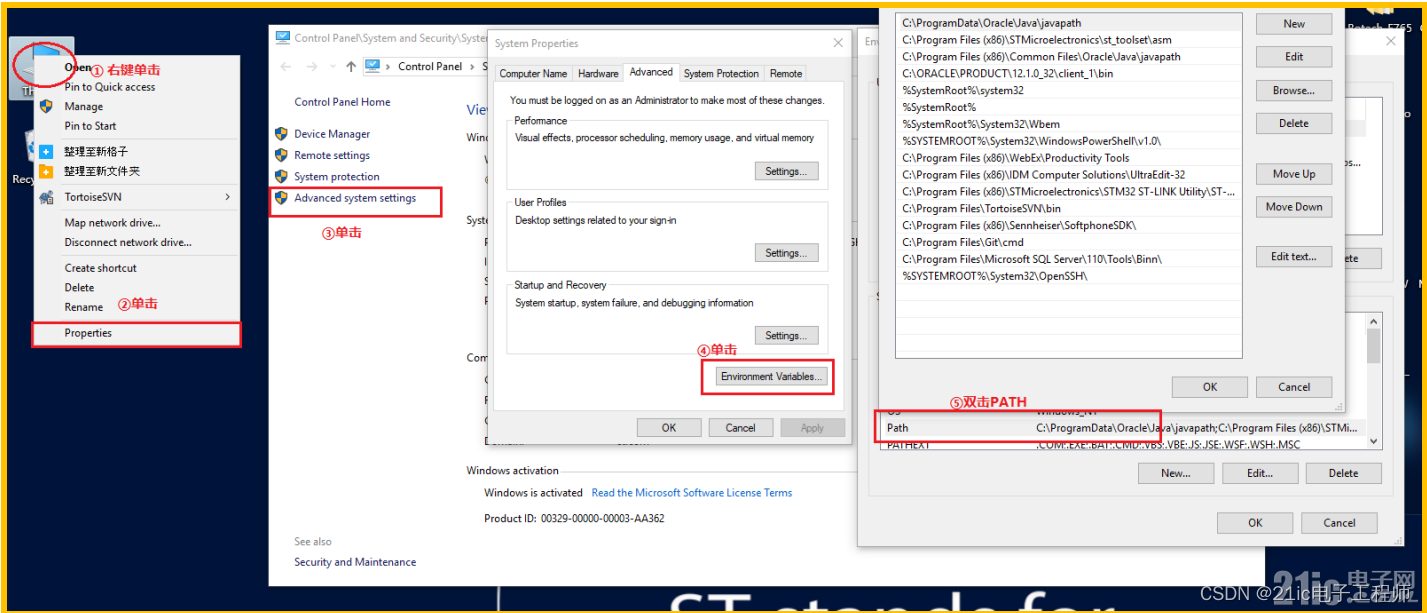1427x613 pixels.
Task: Click Cancel in System Properties
Action: pos(741,427)
